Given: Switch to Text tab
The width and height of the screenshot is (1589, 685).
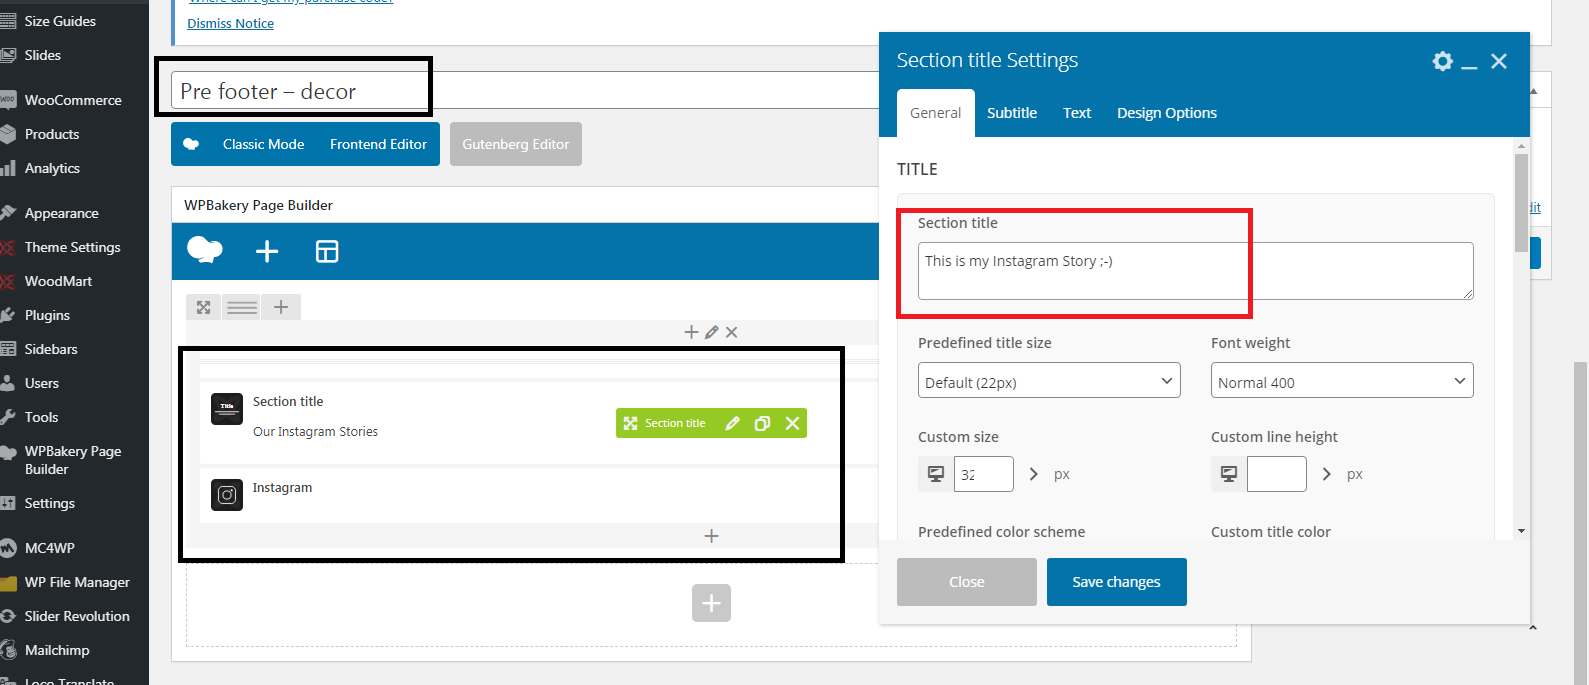Looking at the screenshot, I should click(x=1077, y=113).
